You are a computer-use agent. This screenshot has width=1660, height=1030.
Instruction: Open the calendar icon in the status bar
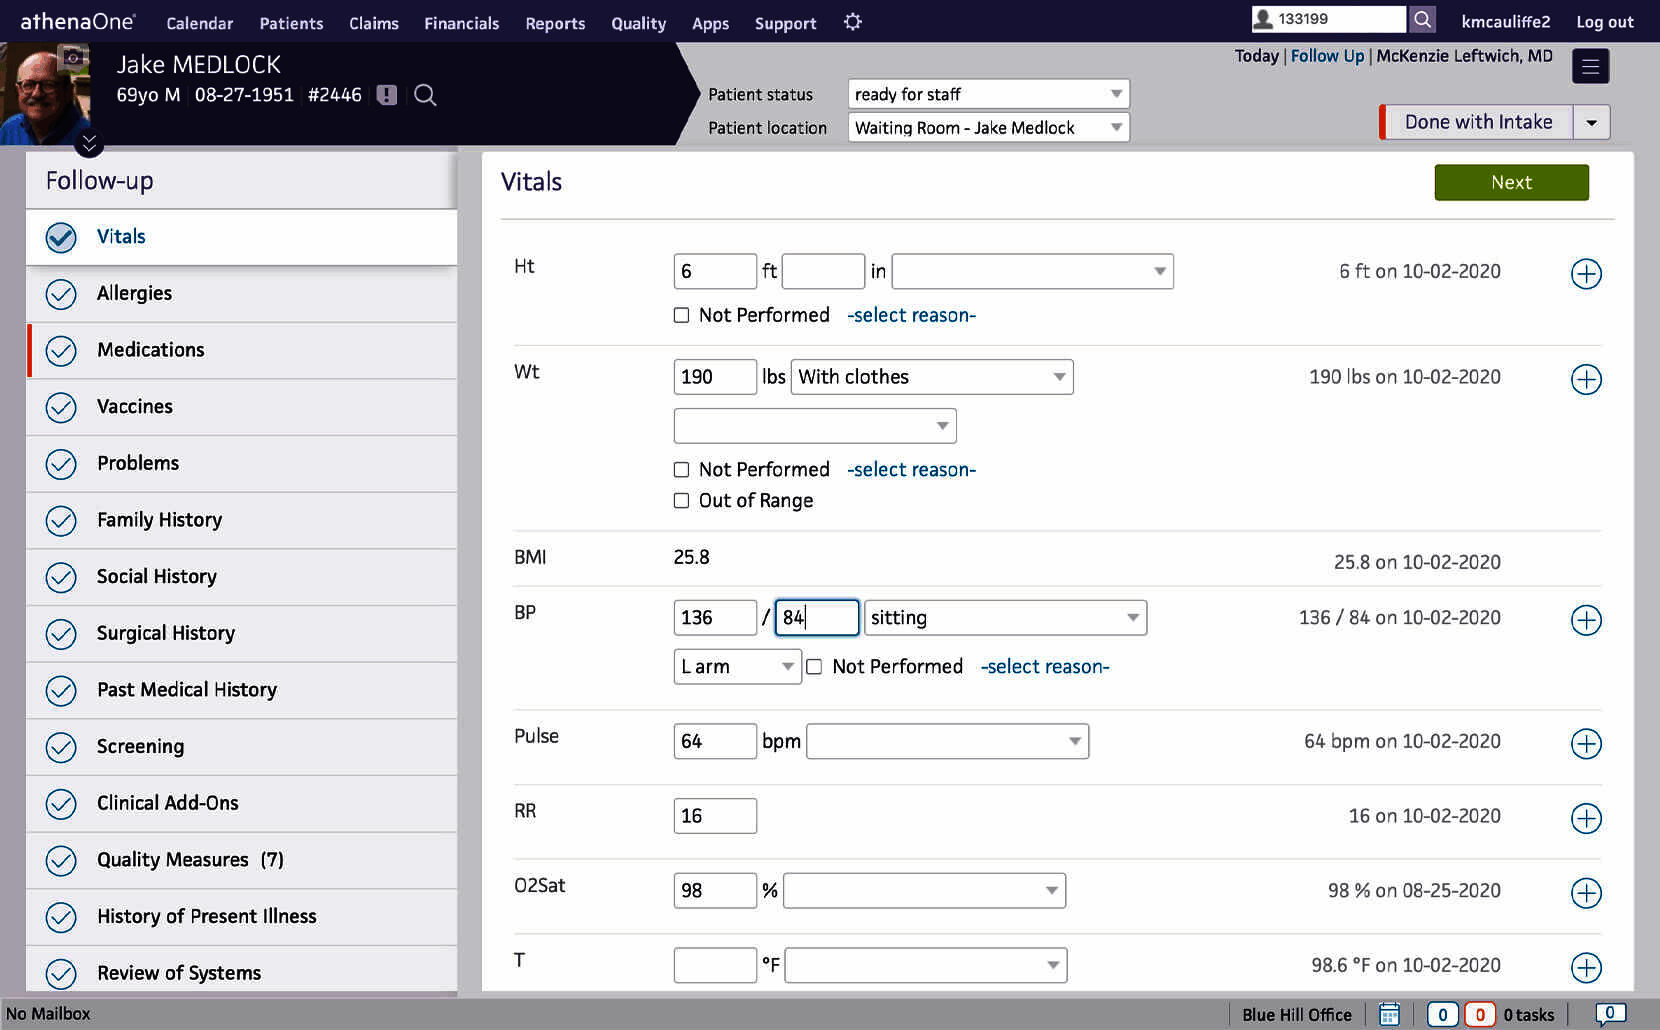[x=1389, y=1013]
